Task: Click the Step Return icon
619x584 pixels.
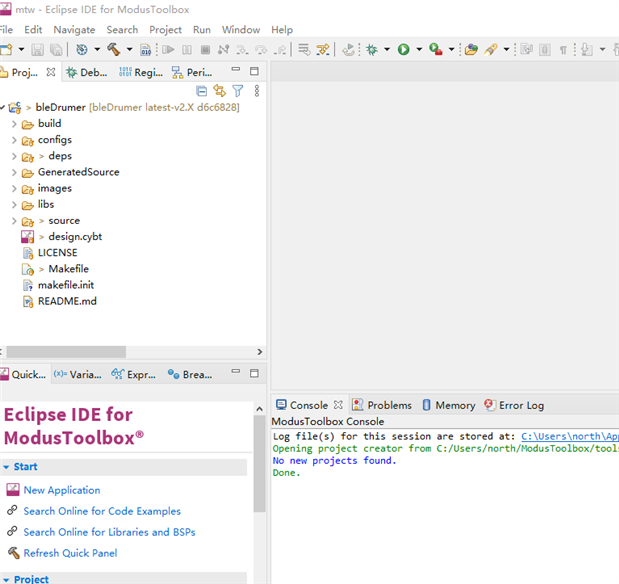Action: tap(280, 50)
